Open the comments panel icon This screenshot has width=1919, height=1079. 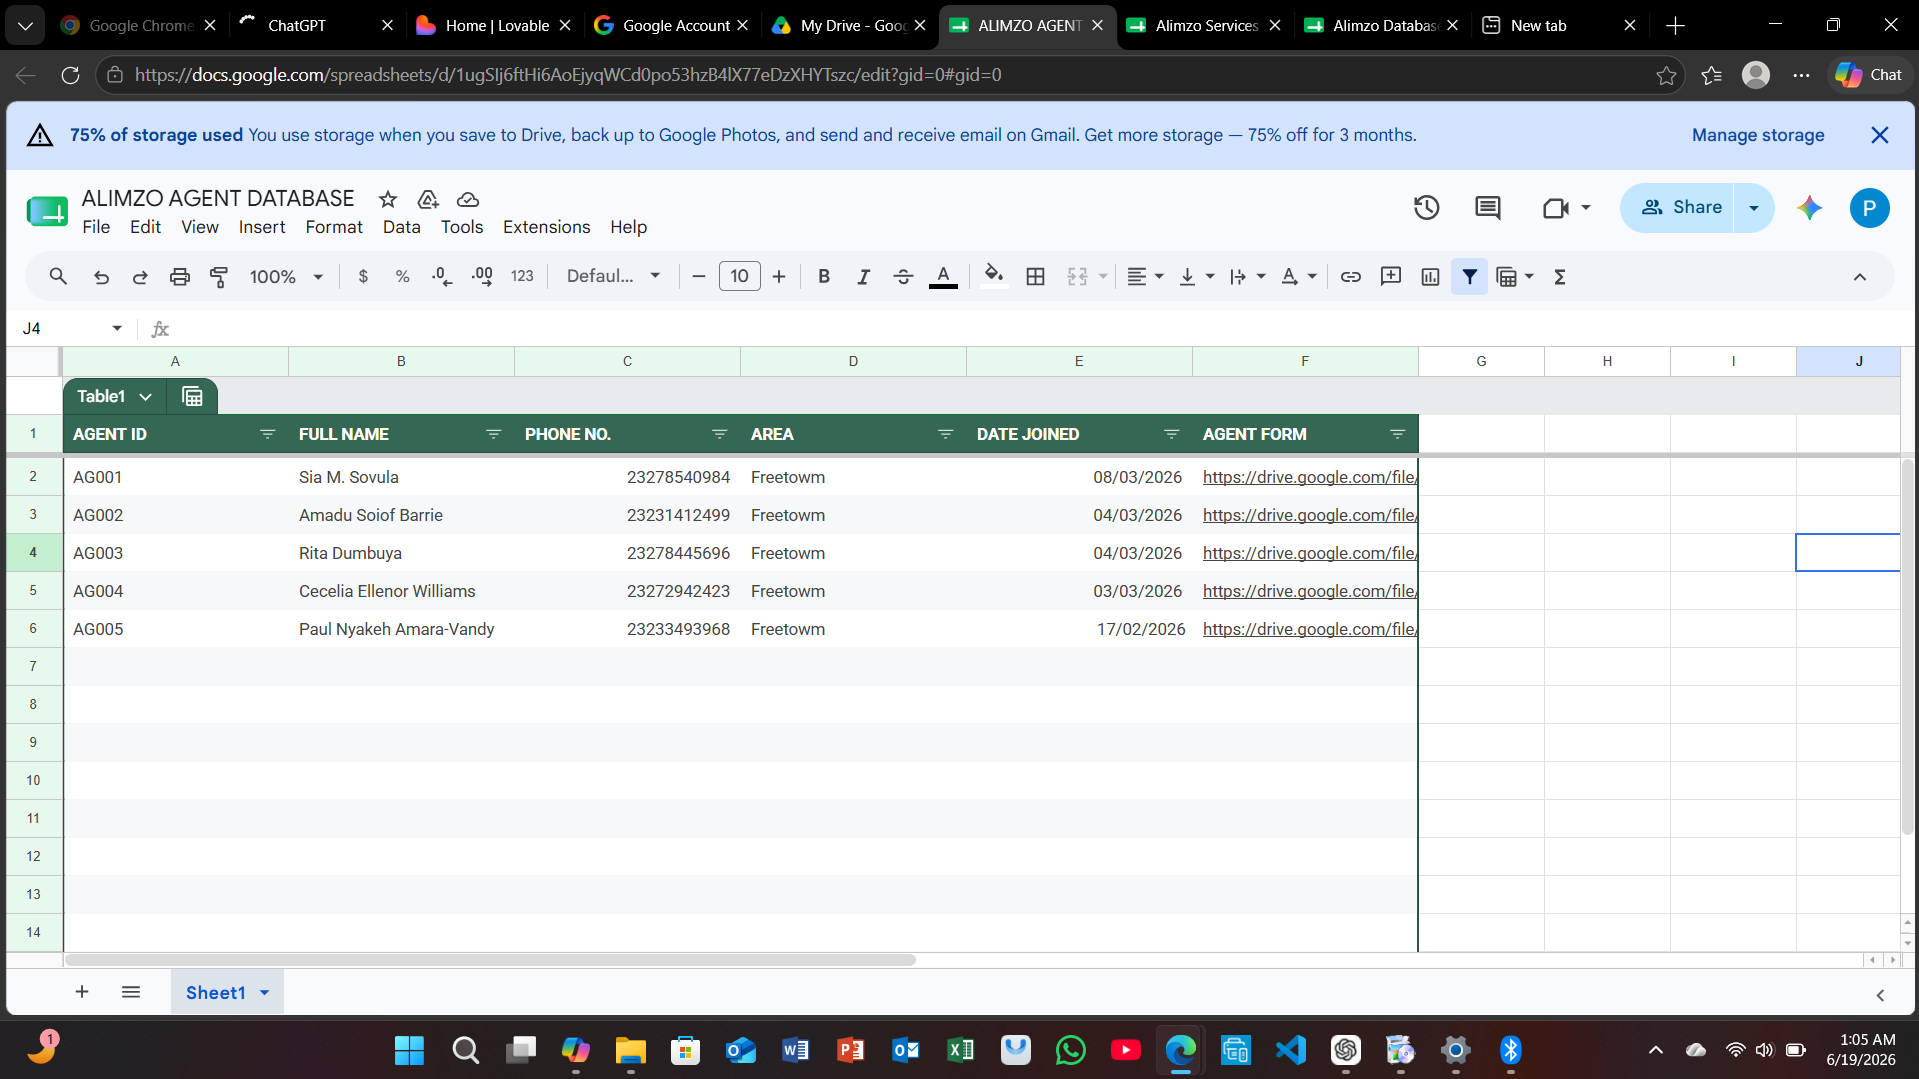[1488, 208]
